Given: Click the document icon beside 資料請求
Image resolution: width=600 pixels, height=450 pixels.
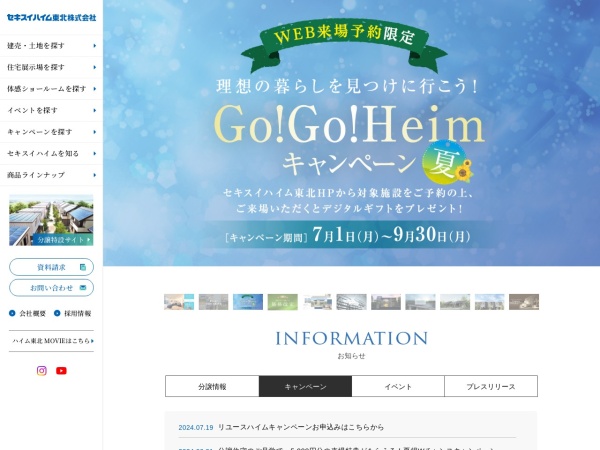Looking at the screenshot, I should [83, 267].
